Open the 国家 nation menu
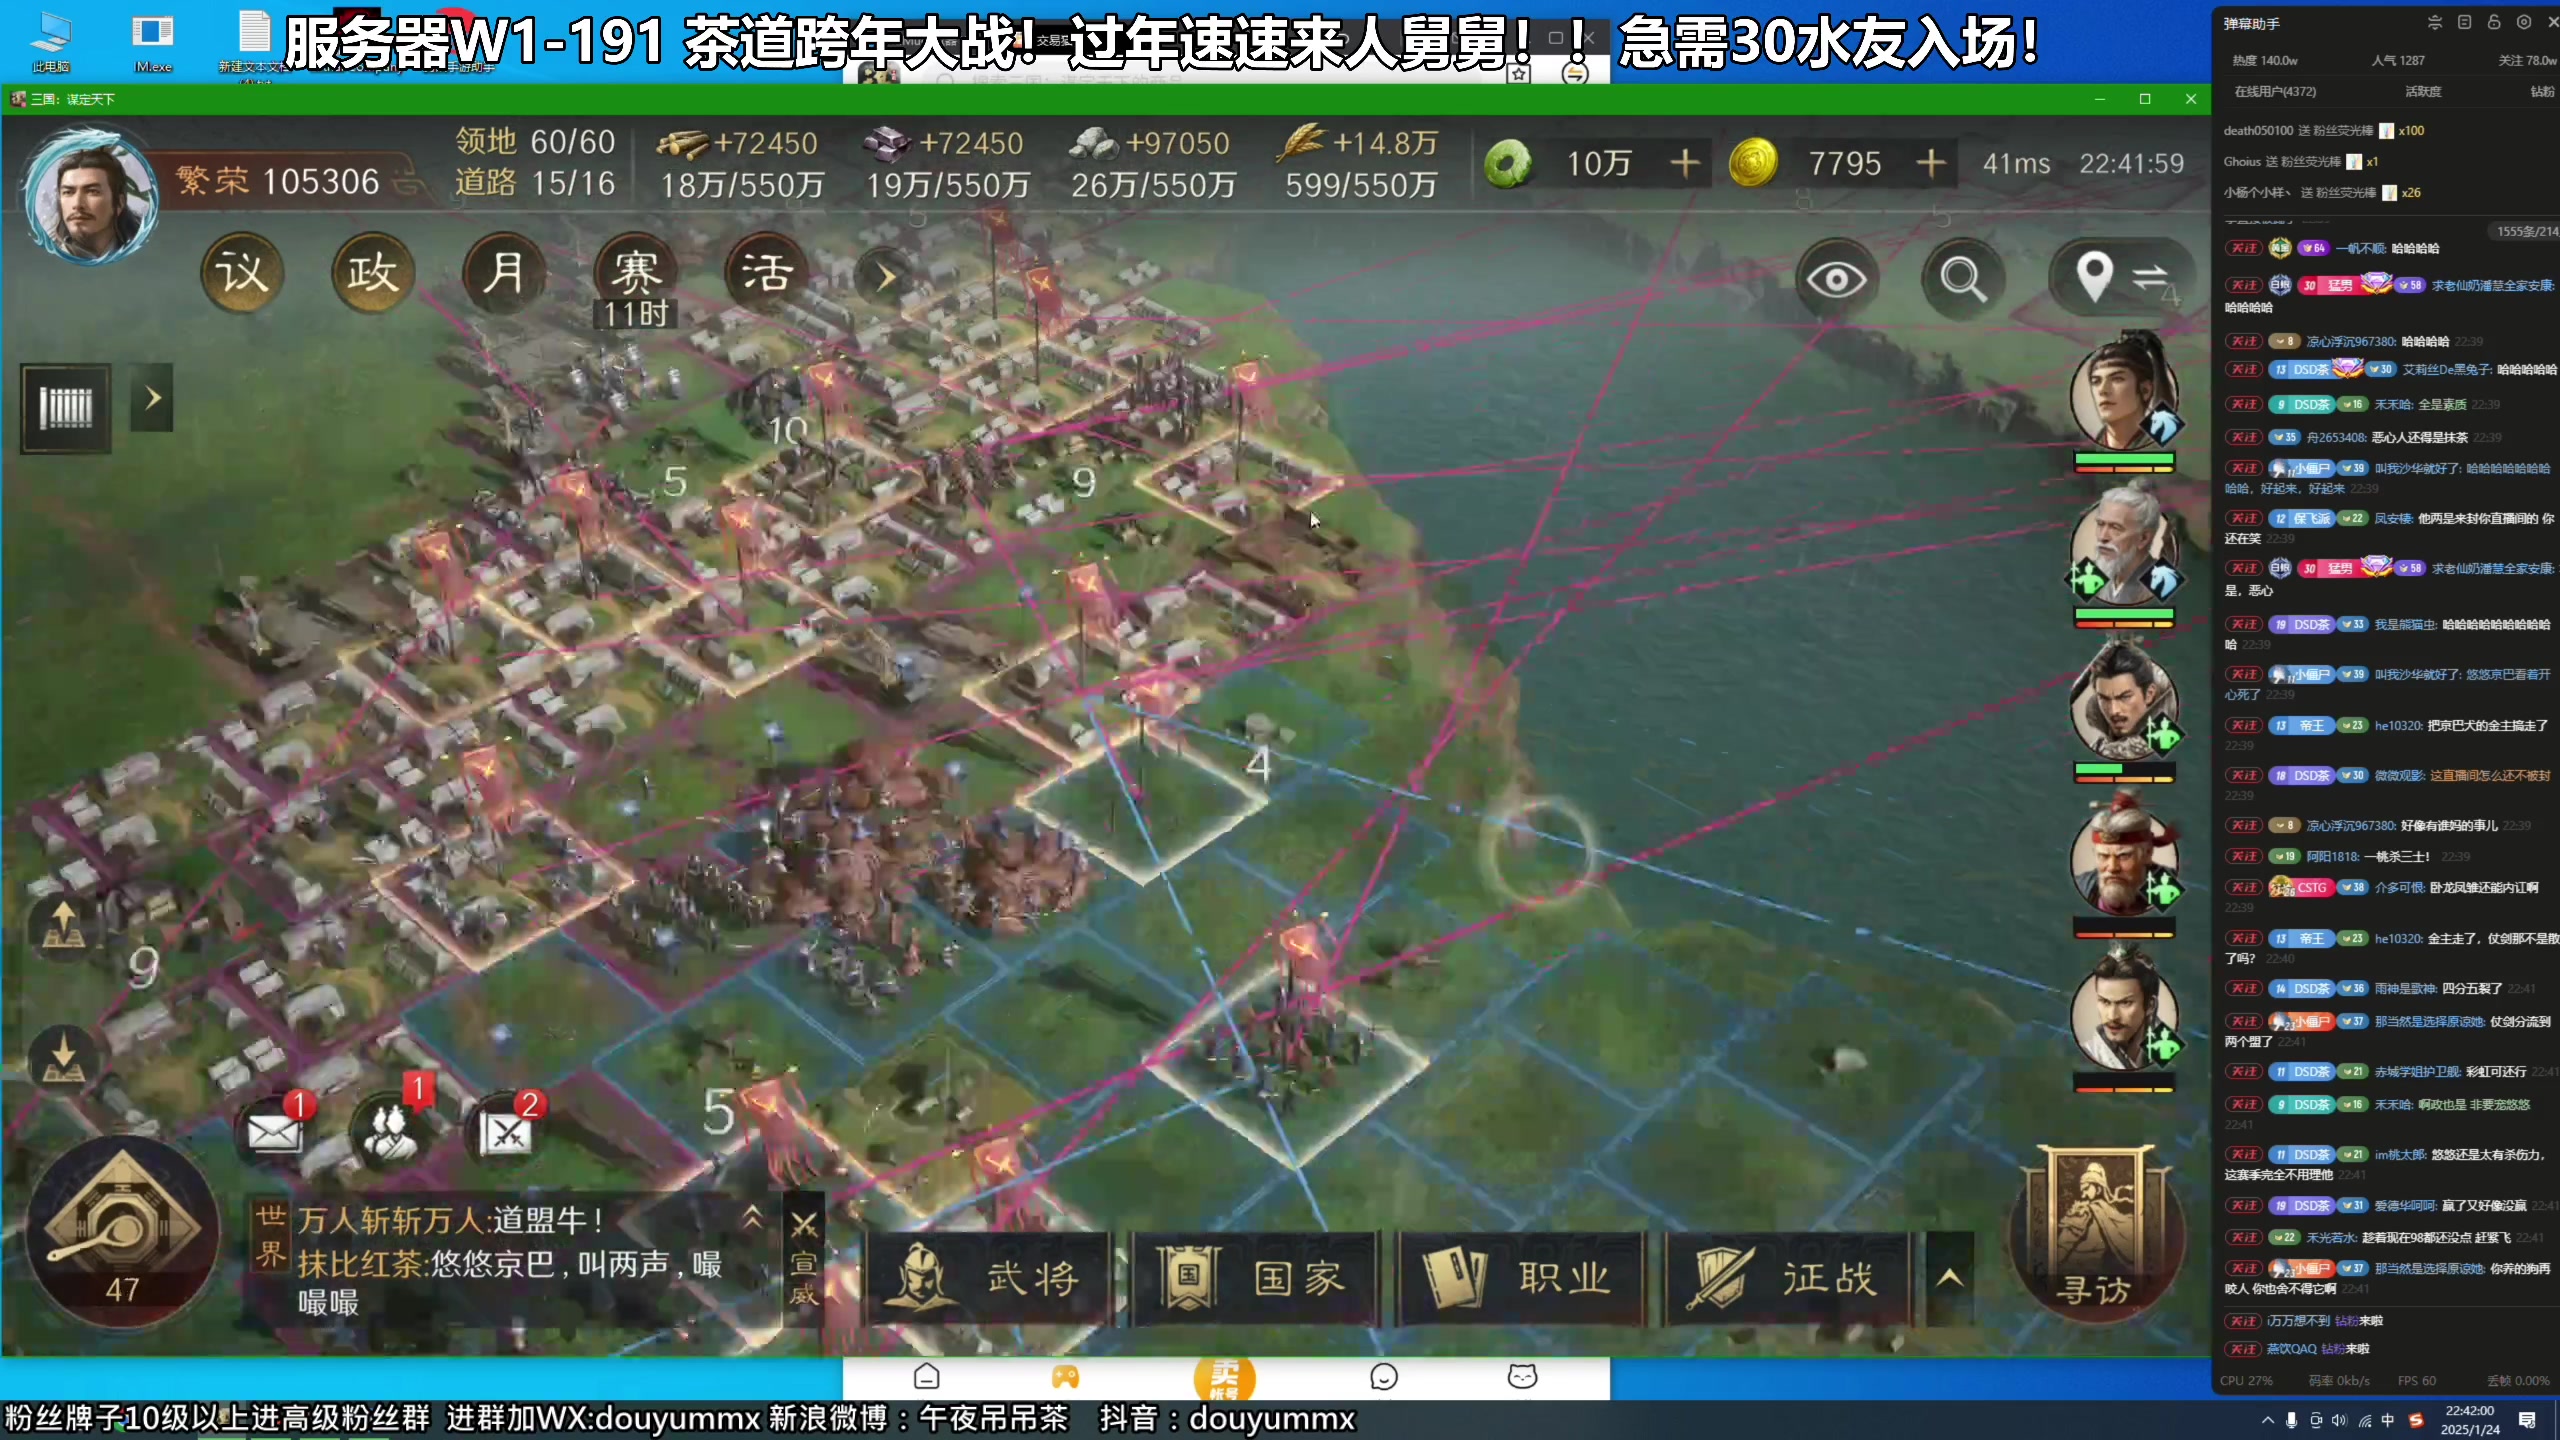The height and width of the screenshot is (1440, 2560). click(1254, 1278)
